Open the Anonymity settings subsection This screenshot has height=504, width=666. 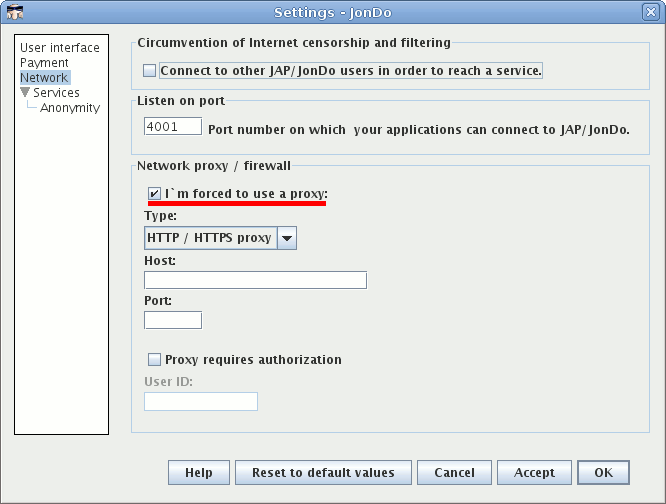[70, 108]
